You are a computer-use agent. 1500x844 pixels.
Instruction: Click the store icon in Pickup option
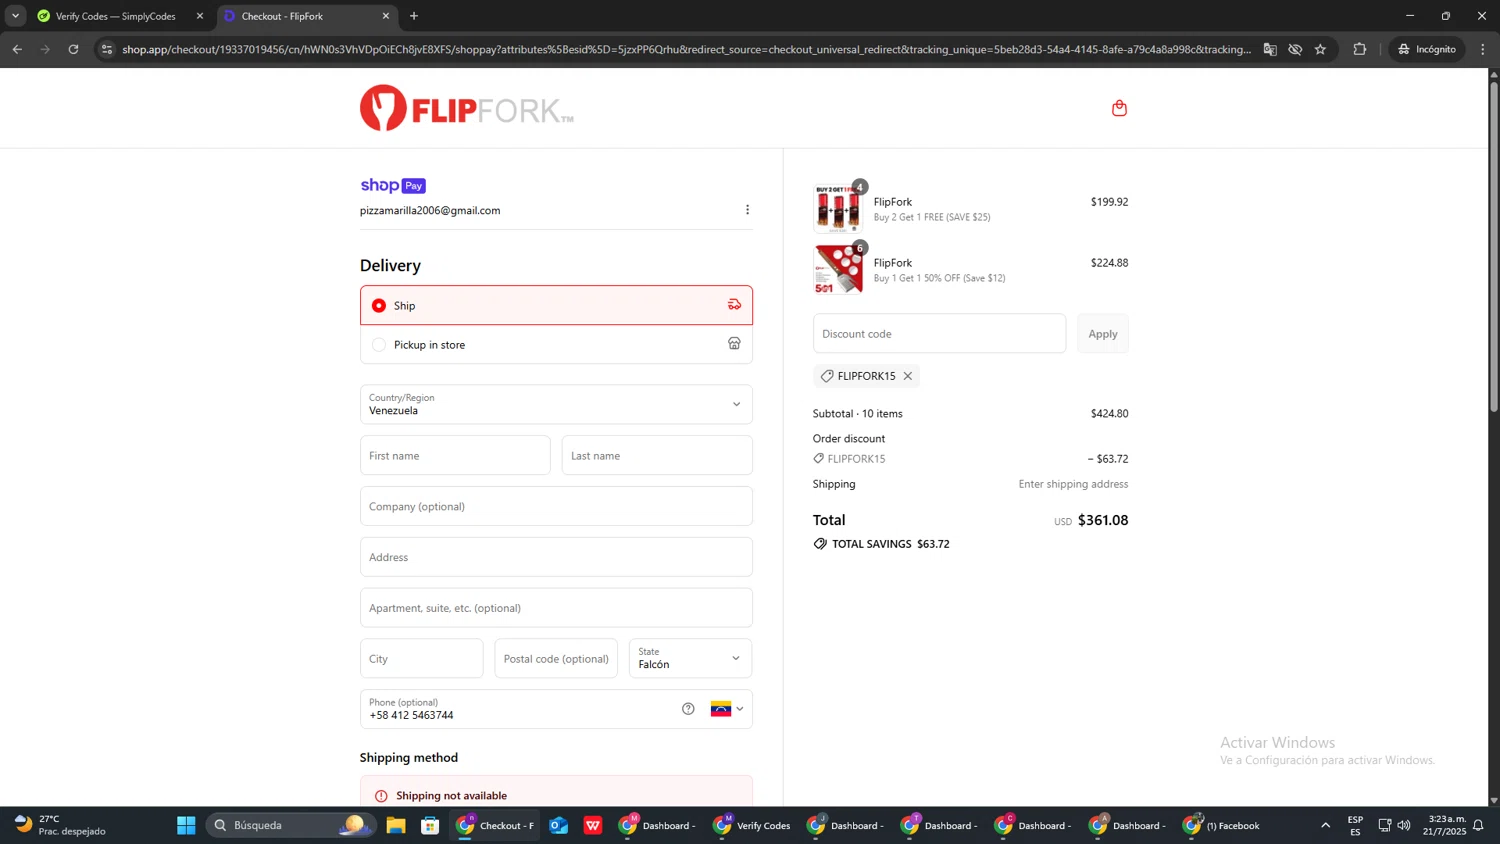[x=734, y=344]
